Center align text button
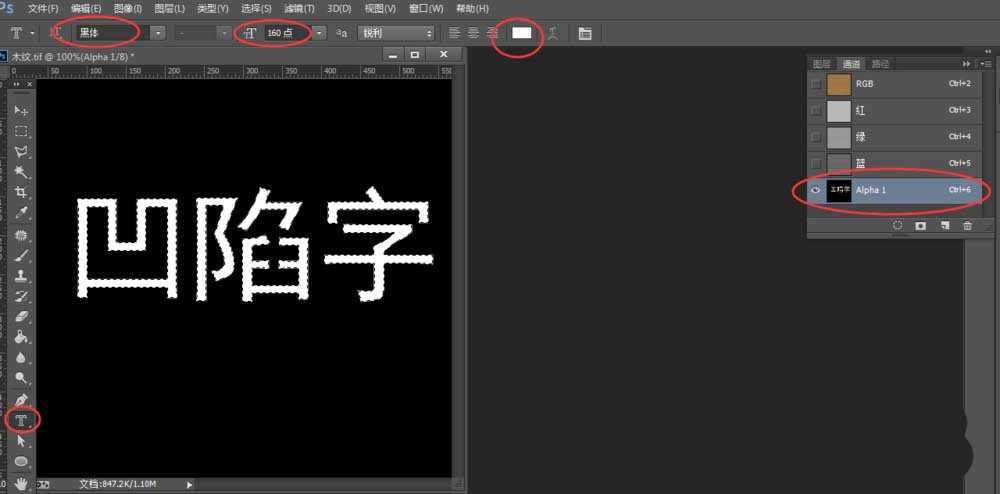Viewport: 1000px width, 494px height. click(473, 33)
